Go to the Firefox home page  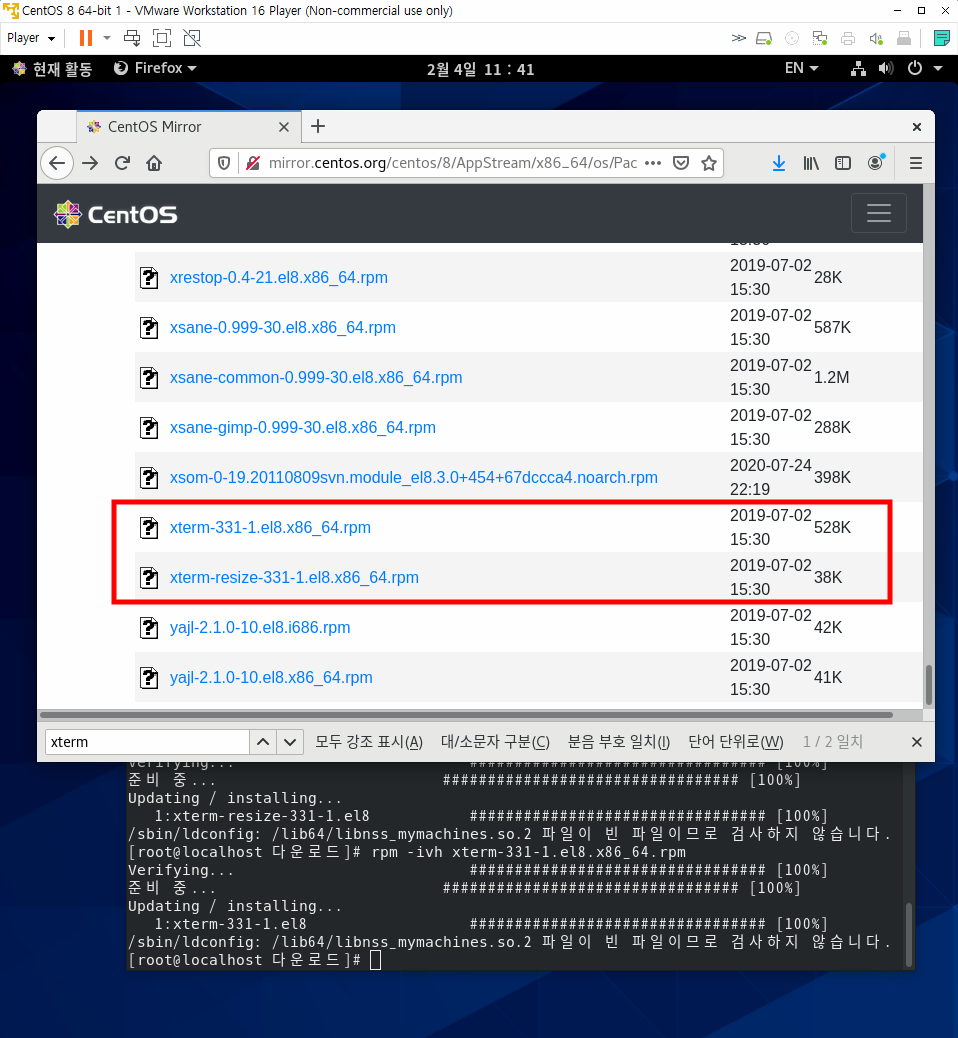[x=154, y=163]
